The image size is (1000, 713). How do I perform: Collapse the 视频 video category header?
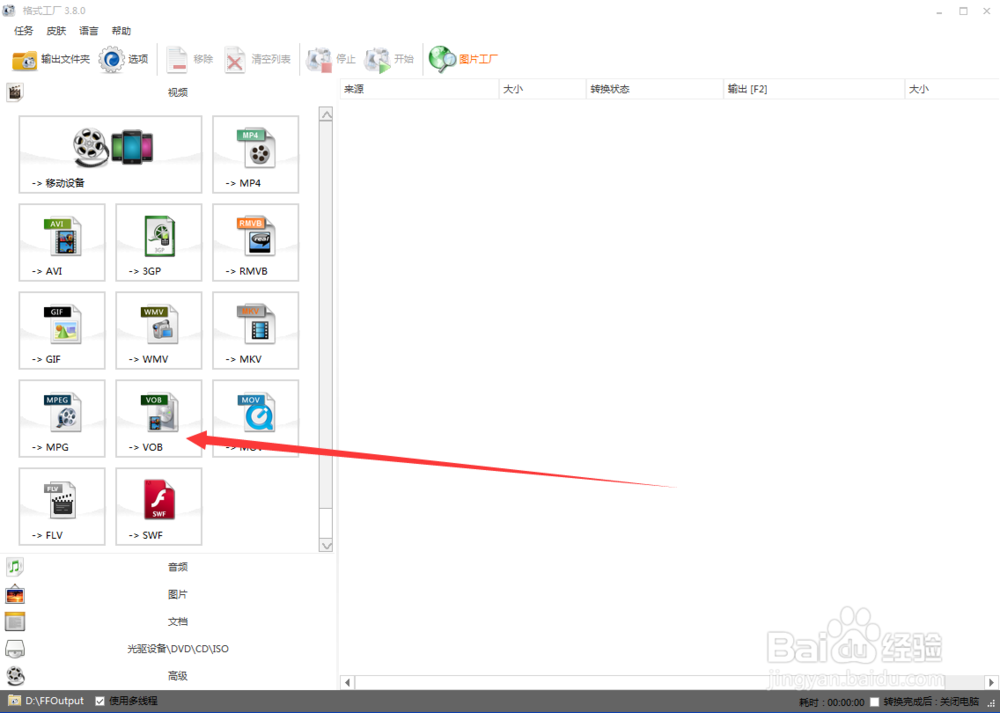168,92
